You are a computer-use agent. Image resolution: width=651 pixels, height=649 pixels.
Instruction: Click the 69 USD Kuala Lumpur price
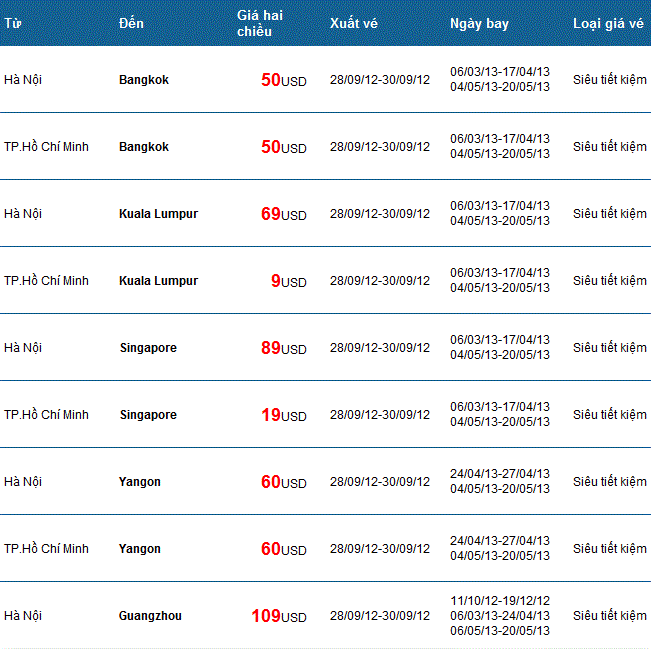pos(284,214)
